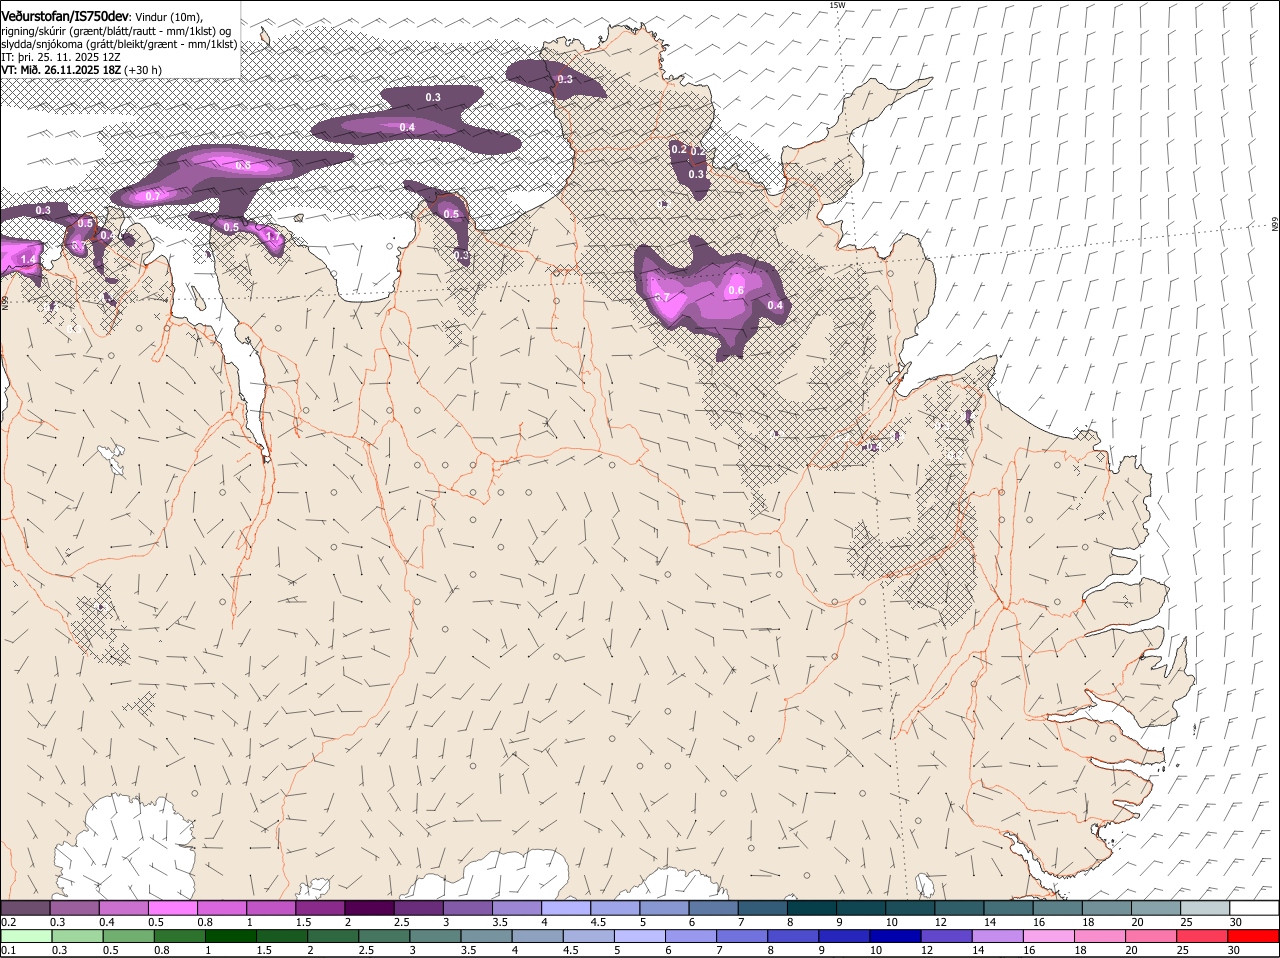Click the 'IT: þri. 25. 11. 2025 12Z' line
Image resolution: width=1280 pixels, height=958 pixels.
click(x=61, y=57)
